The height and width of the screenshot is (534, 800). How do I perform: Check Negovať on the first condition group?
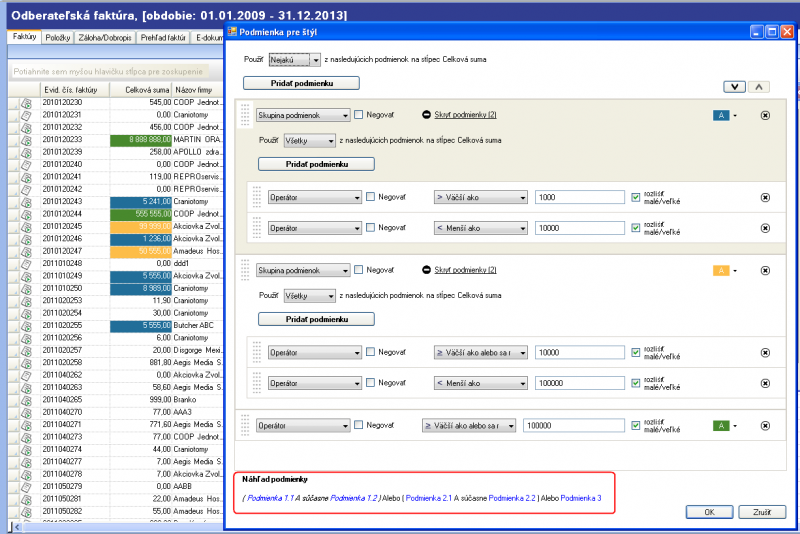coord(359,116)
